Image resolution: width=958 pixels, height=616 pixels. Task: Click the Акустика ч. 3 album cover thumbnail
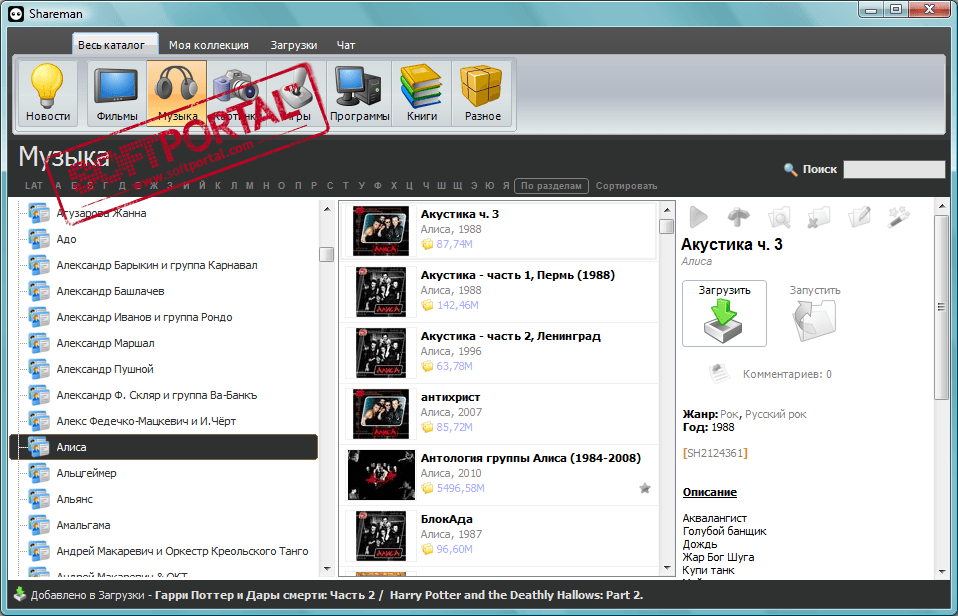(x=381, y=230)
